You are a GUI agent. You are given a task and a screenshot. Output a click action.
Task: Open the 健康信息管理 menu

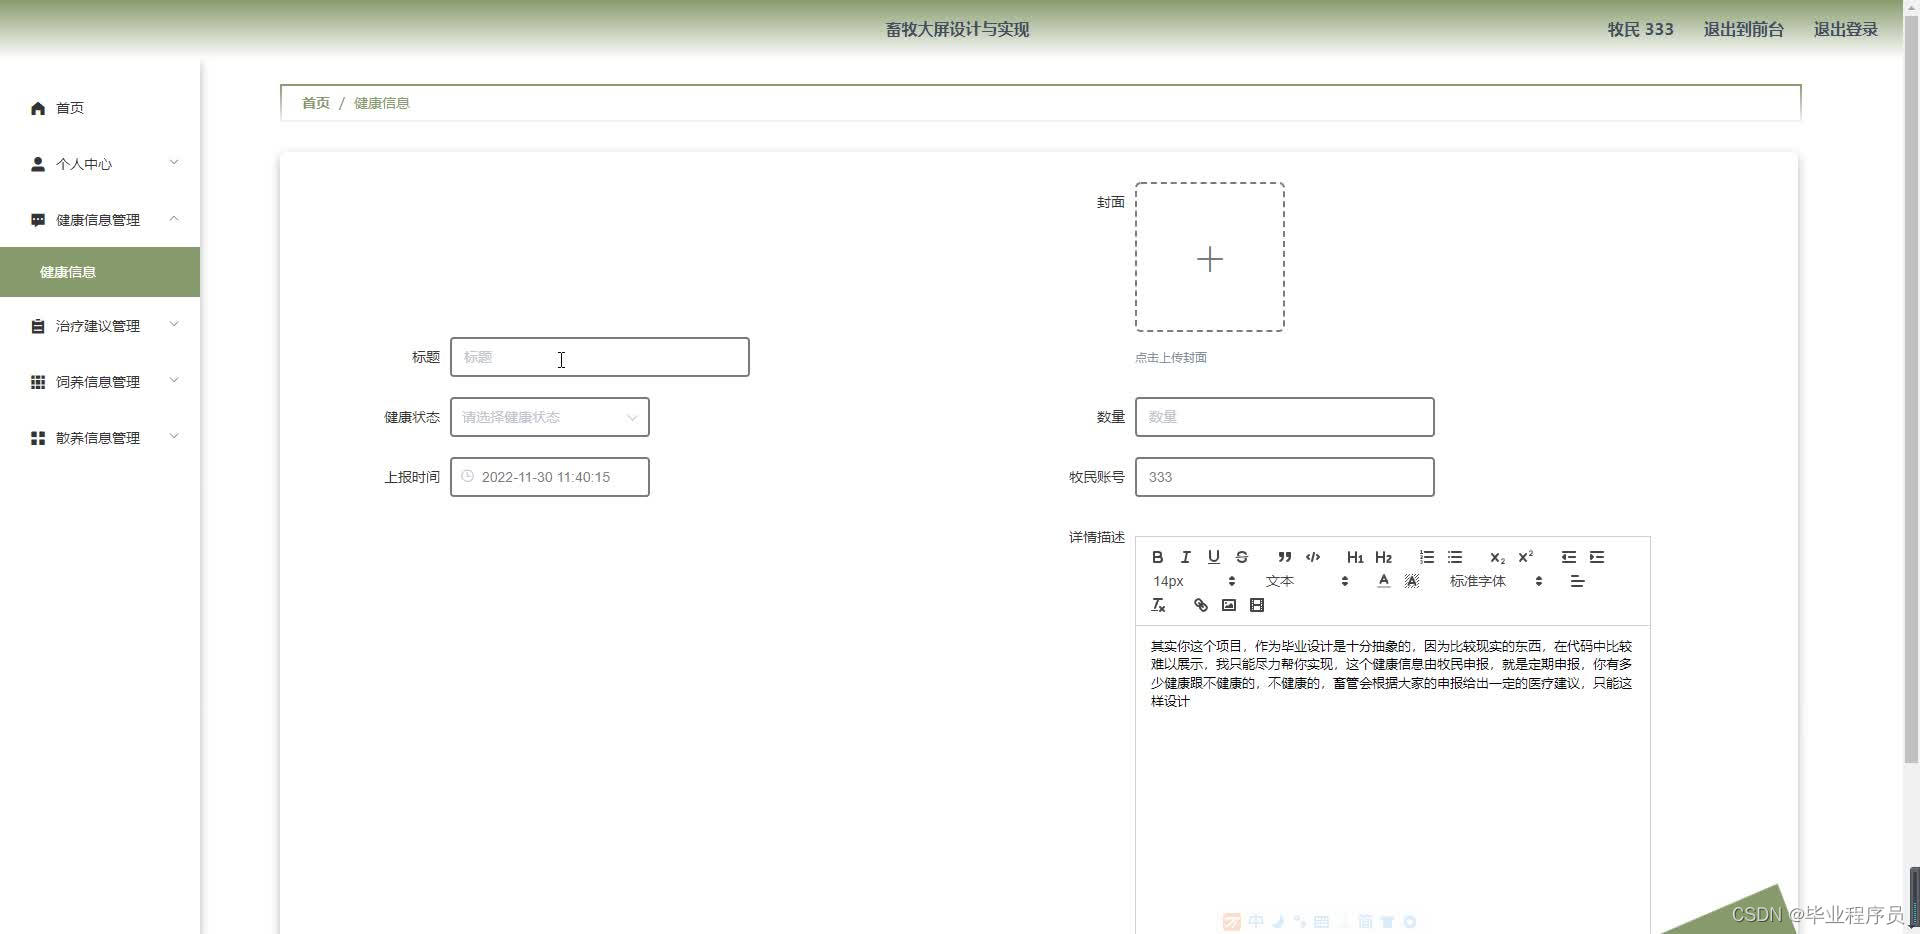point(100,220)
